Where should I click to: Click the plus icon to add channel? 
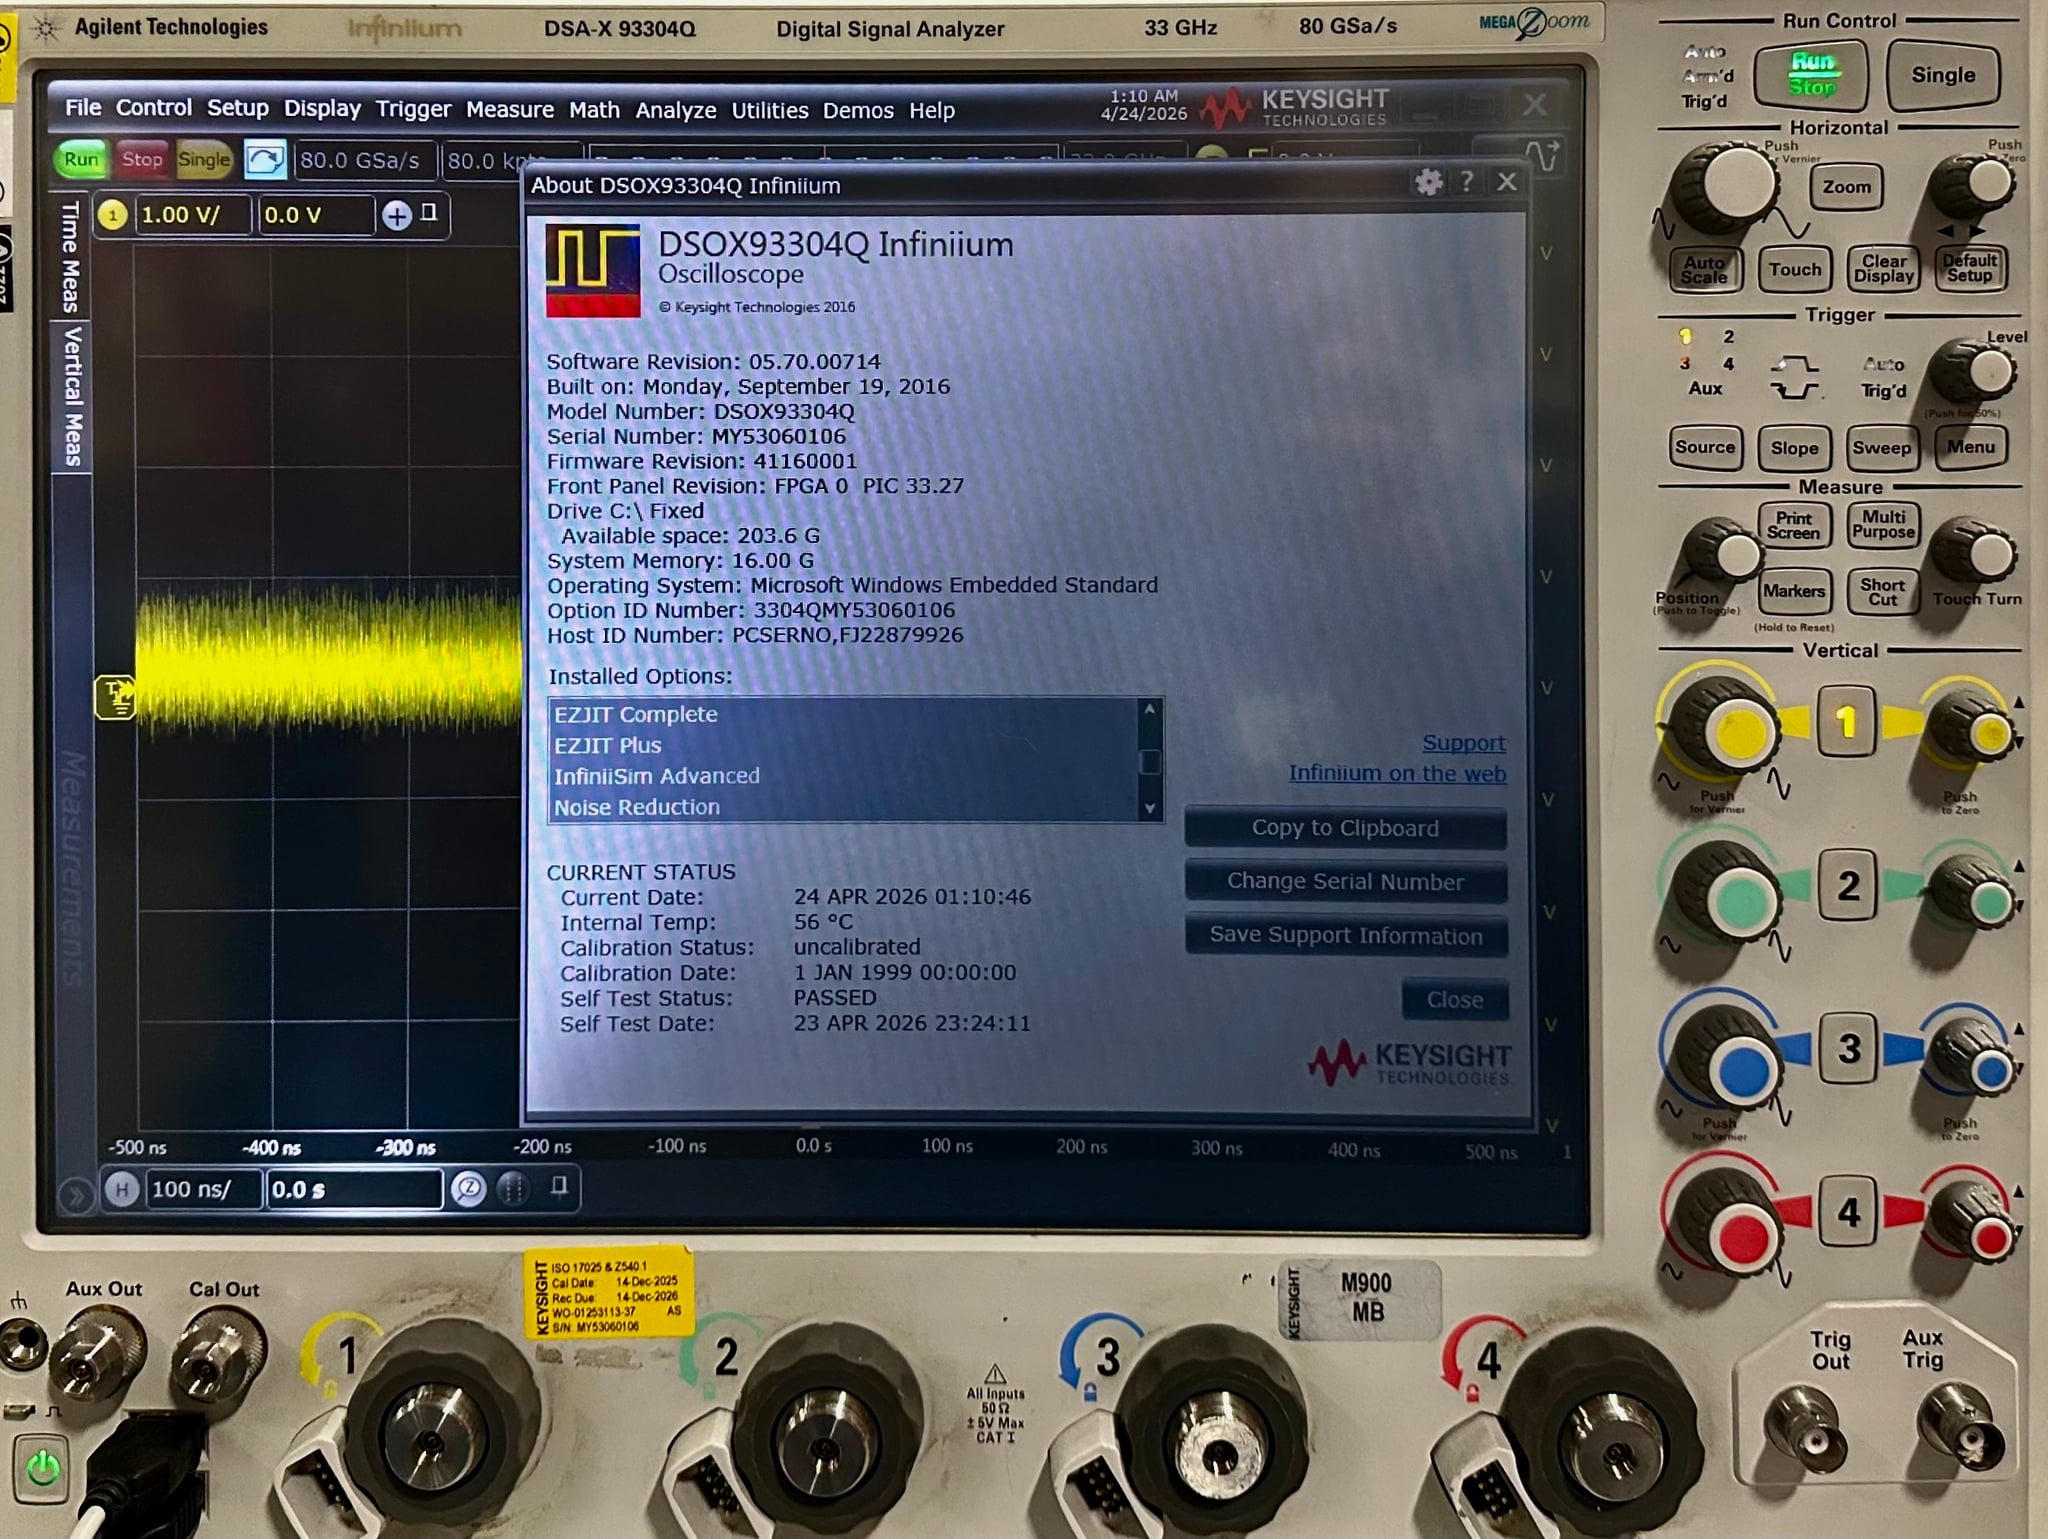397,216
